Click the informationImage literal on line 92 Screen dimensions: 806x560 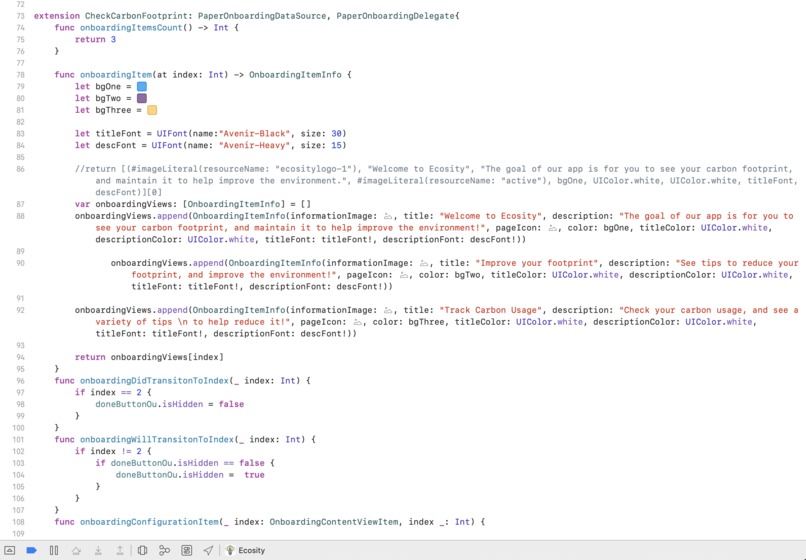pos(389,310)
